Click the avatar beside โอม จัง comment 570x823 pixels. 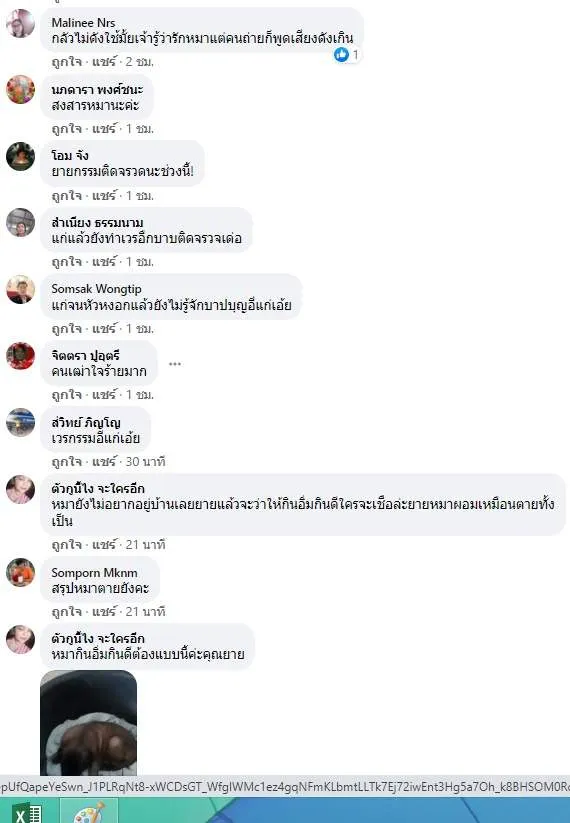point(20,156)
